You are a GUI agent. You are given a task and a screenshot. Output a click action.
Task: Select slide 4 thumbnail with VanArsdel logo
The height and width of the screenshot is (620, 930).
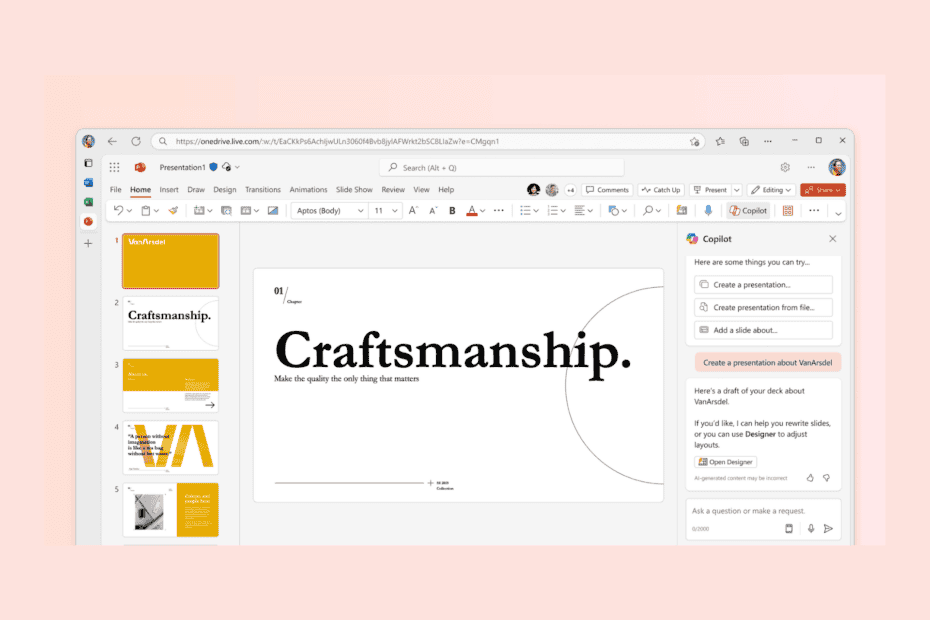click(170, 446)
